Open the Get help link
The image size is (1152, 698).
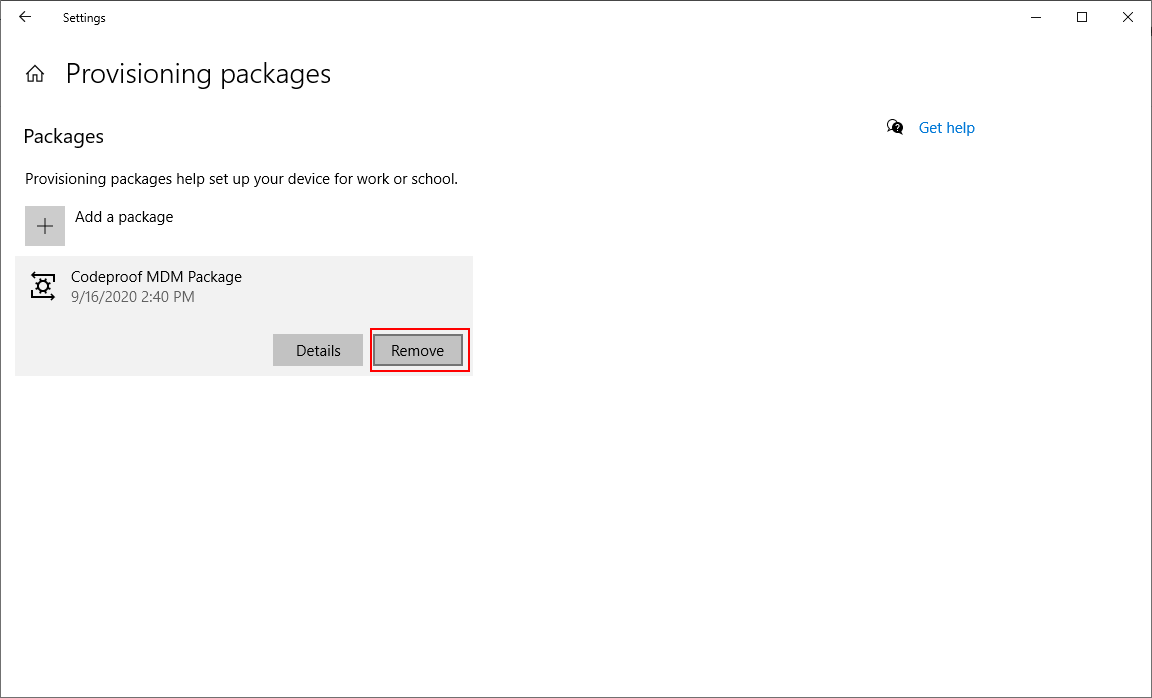(x=946, y=128)
